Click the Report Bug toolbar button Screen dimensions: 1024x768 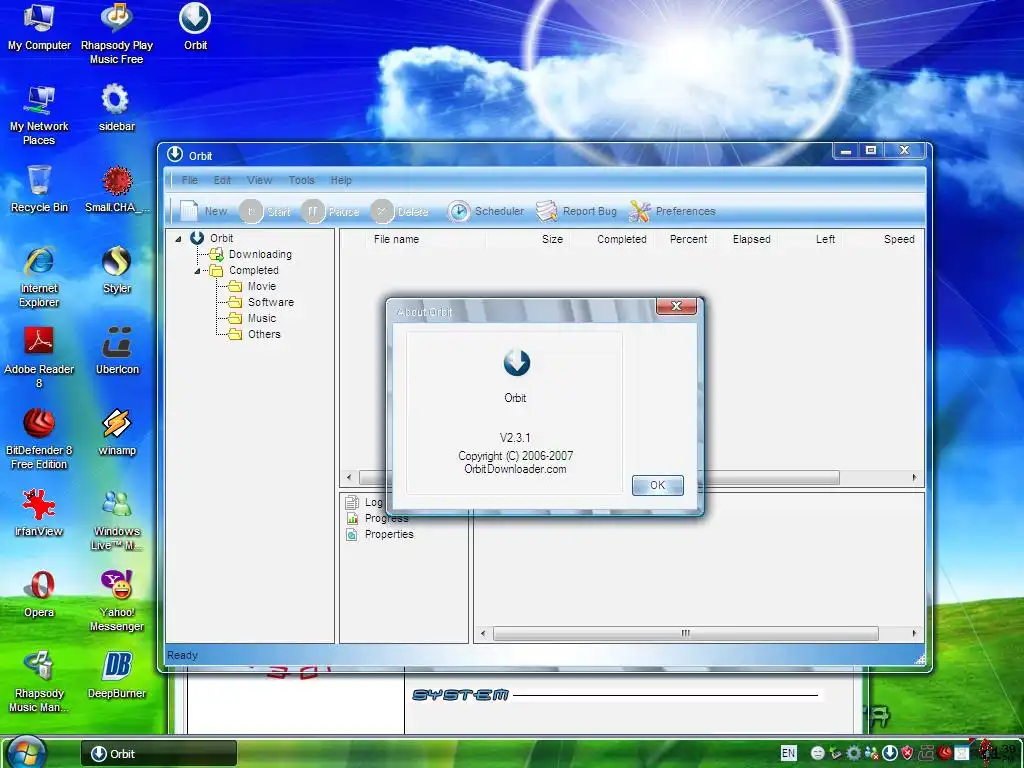(576, 211)
